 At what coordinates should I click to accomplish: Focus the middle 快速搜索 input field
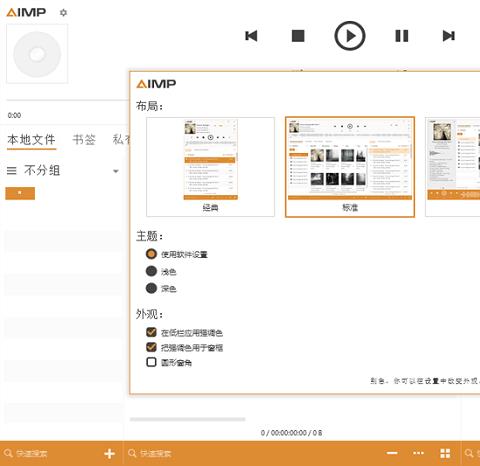click(x=155, y=453)
